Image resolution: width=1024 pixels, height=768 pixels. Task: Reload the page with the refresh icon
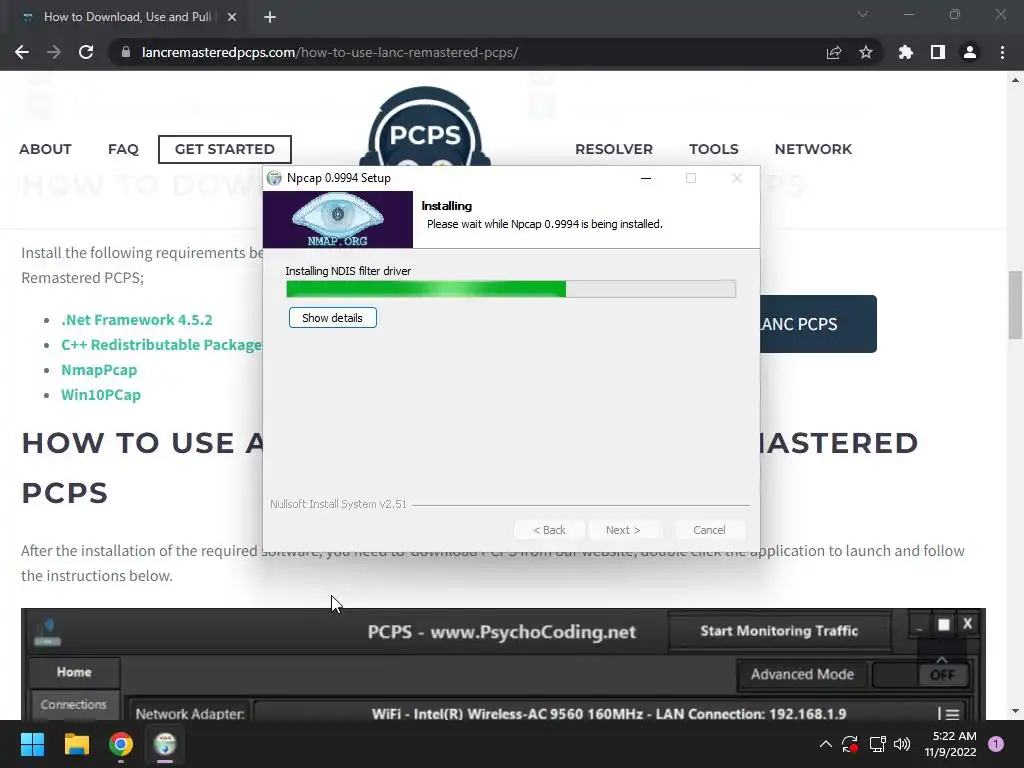point(86,52)
